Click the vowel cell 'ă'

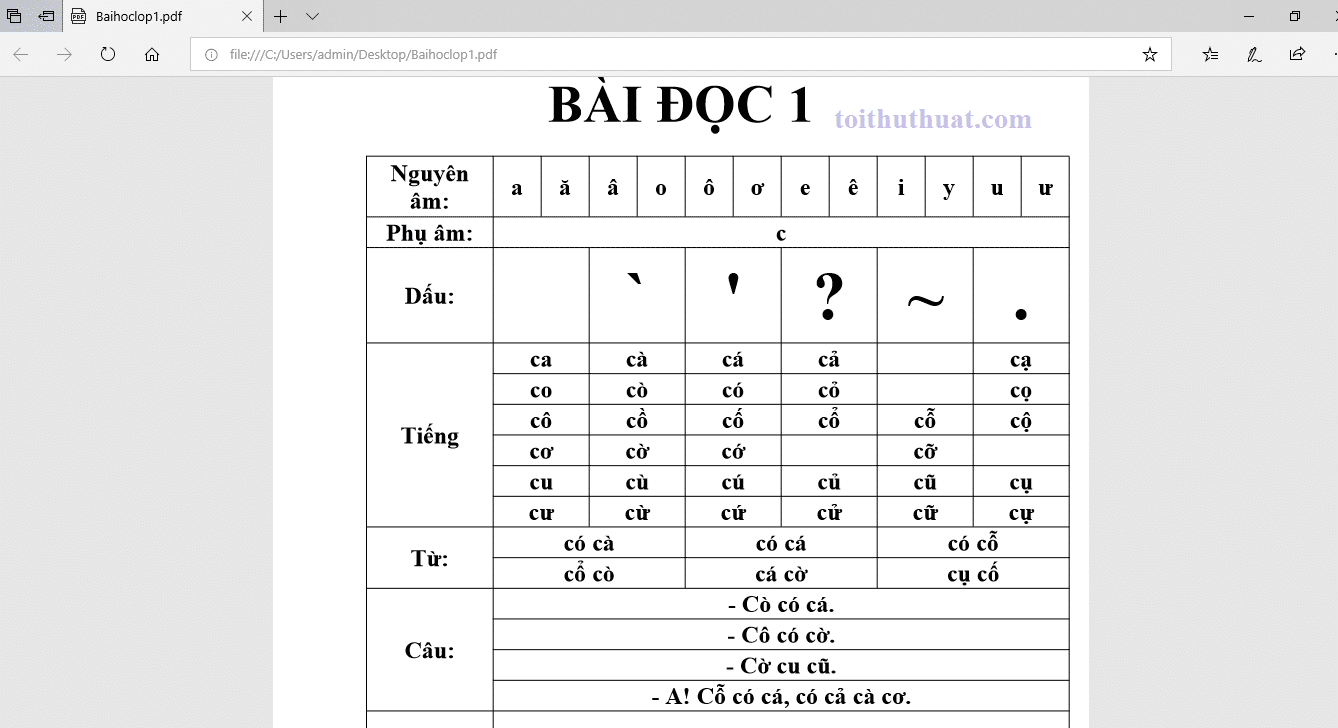click(565, 187)
